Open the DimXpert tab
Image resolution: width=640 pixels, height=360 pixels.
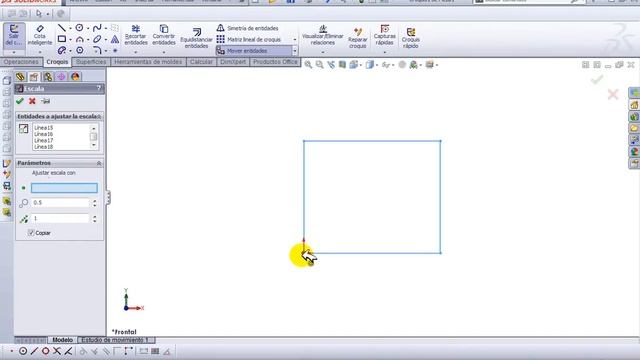coord(233,62)
